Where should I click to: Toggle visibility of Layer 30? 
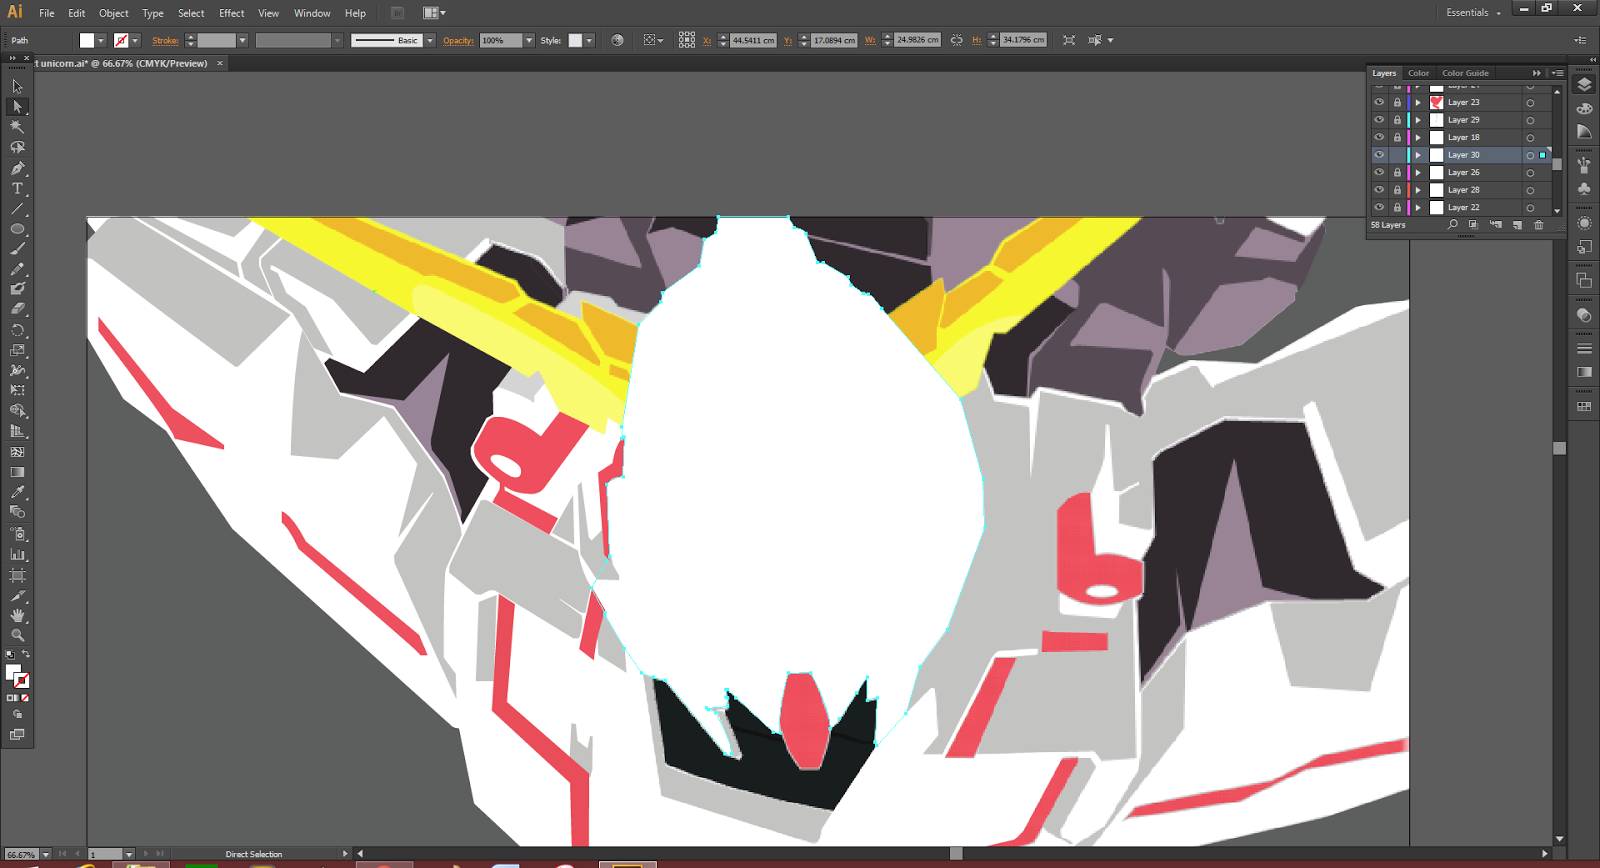(x=1379, y=155)
